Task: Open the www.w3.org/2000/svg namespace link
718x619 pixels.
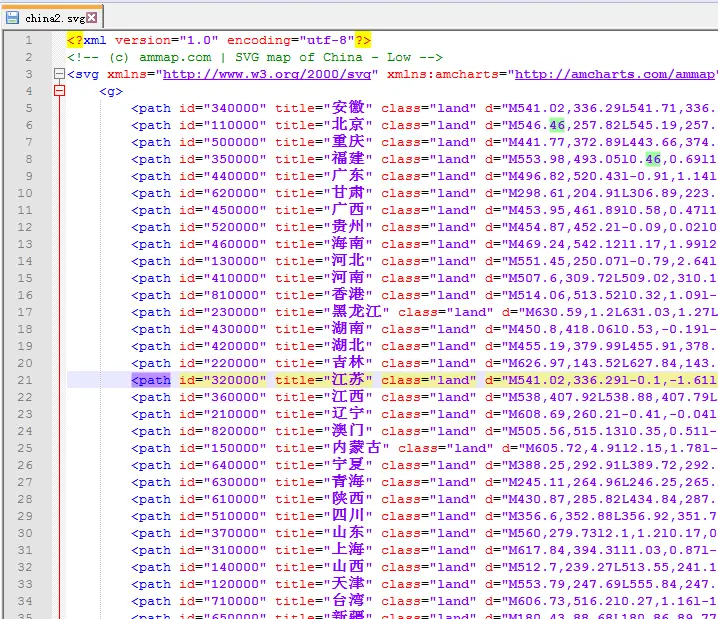Action: tap(267, 74)
